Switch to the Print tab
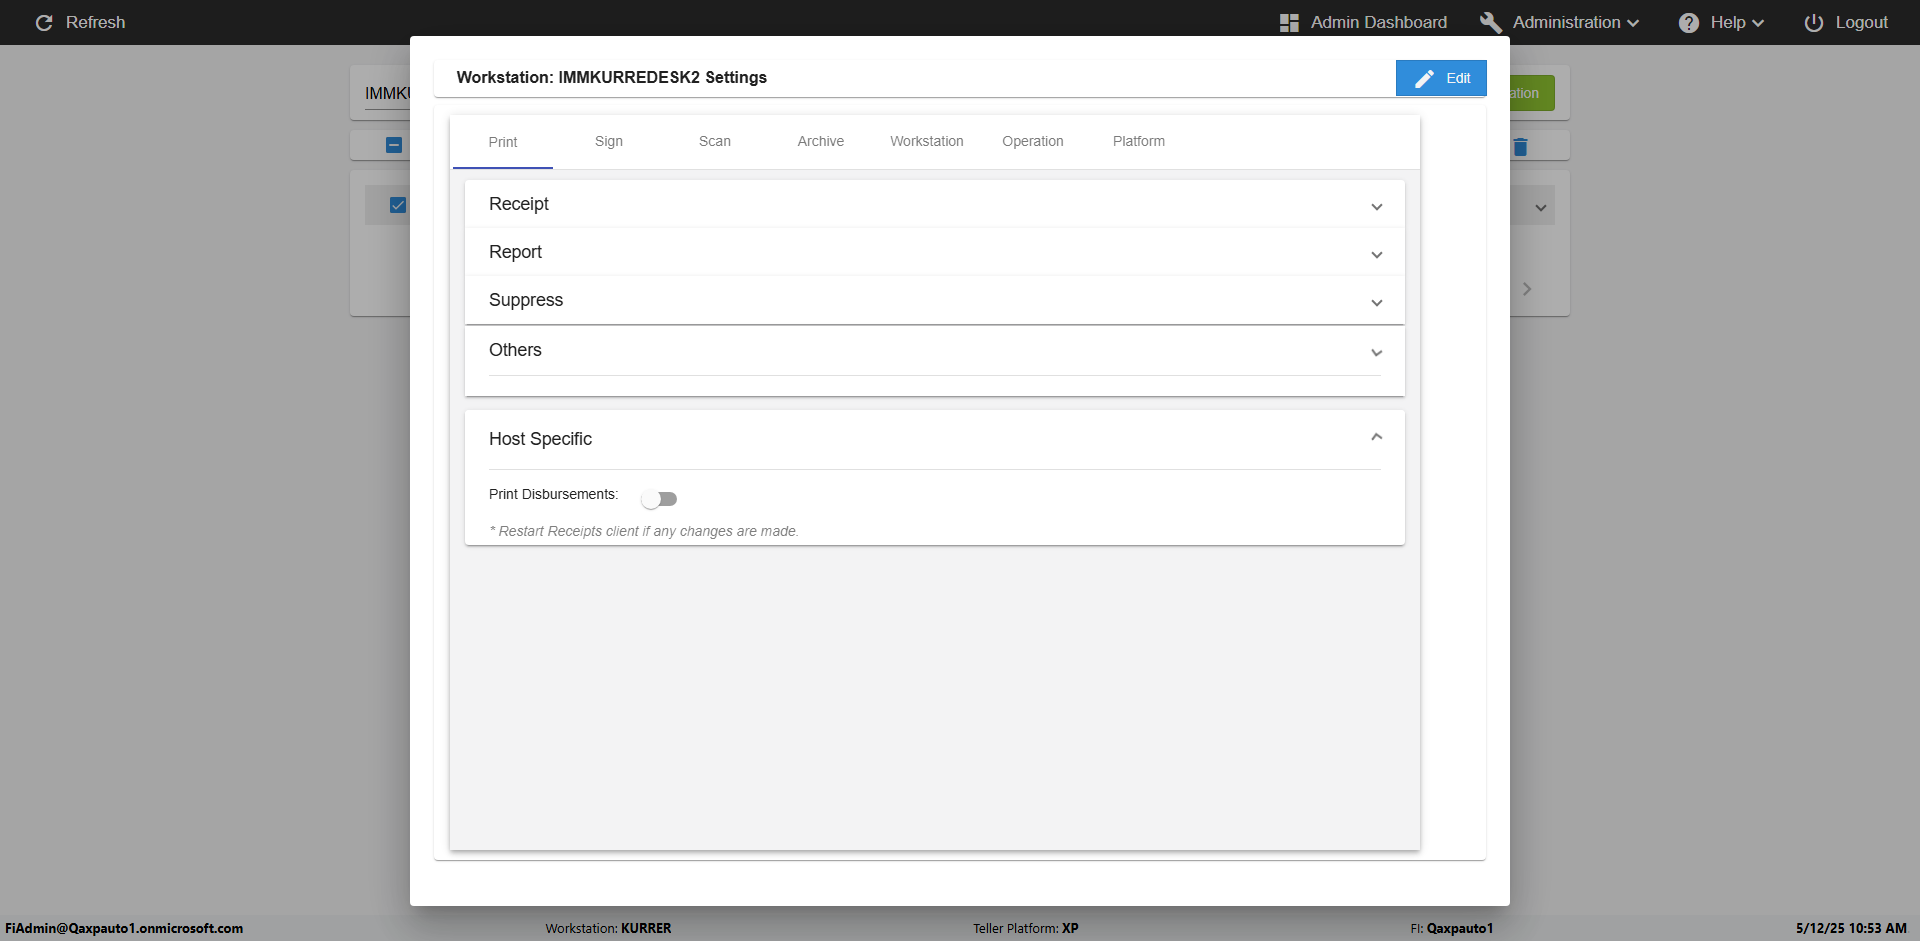 503,142
